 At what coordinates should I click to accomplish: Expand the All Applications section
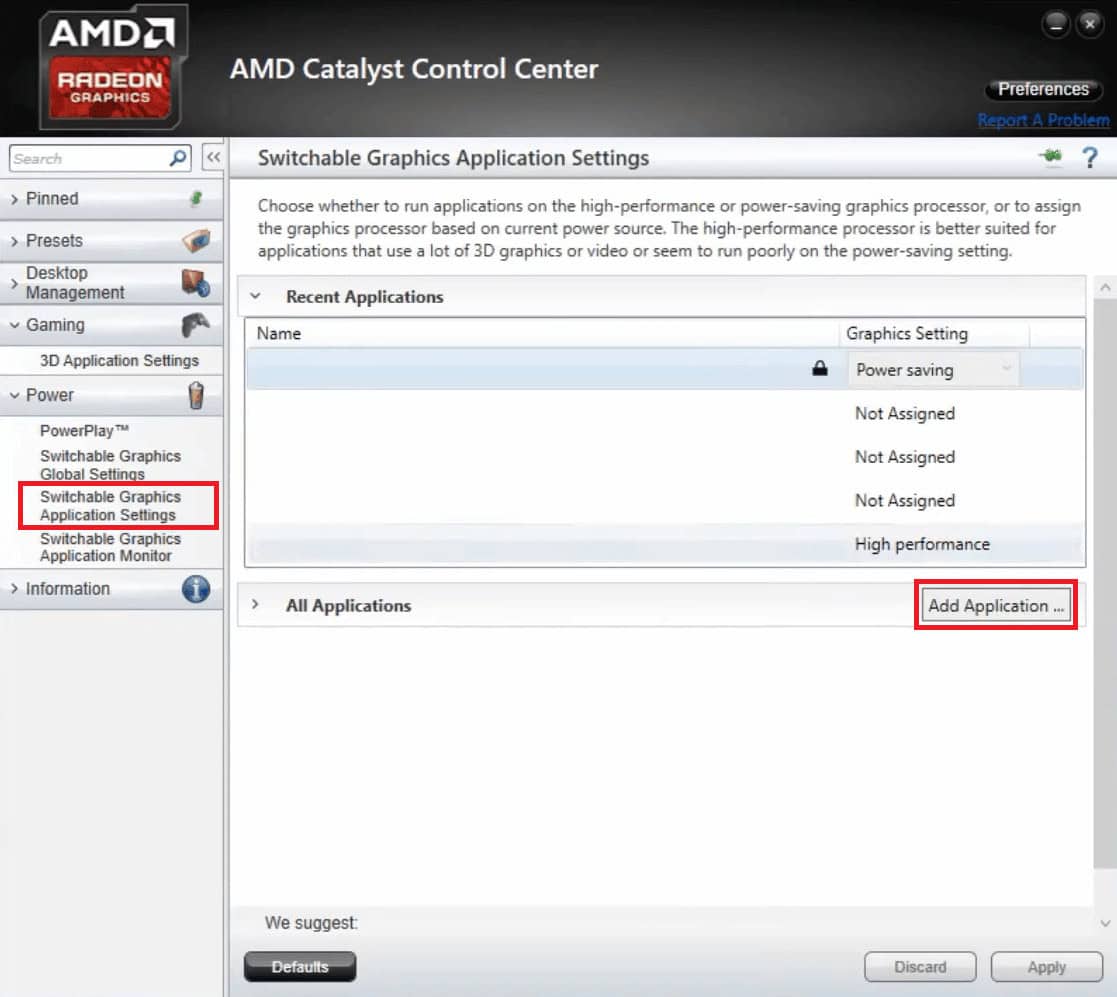(255, 605)
